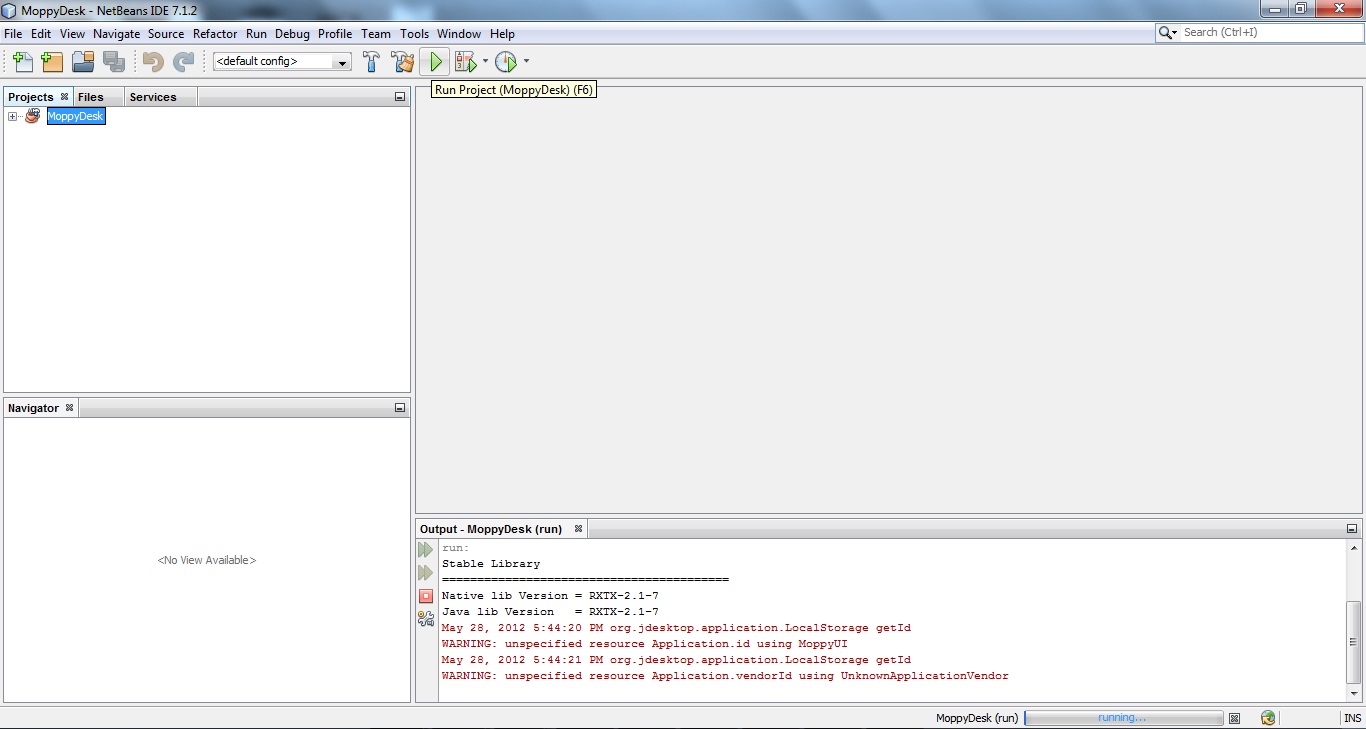1366x729 pixels.
Task: Click the globe notification icon in status bar
Action: pyautogui.click(x=1268, y=718)
